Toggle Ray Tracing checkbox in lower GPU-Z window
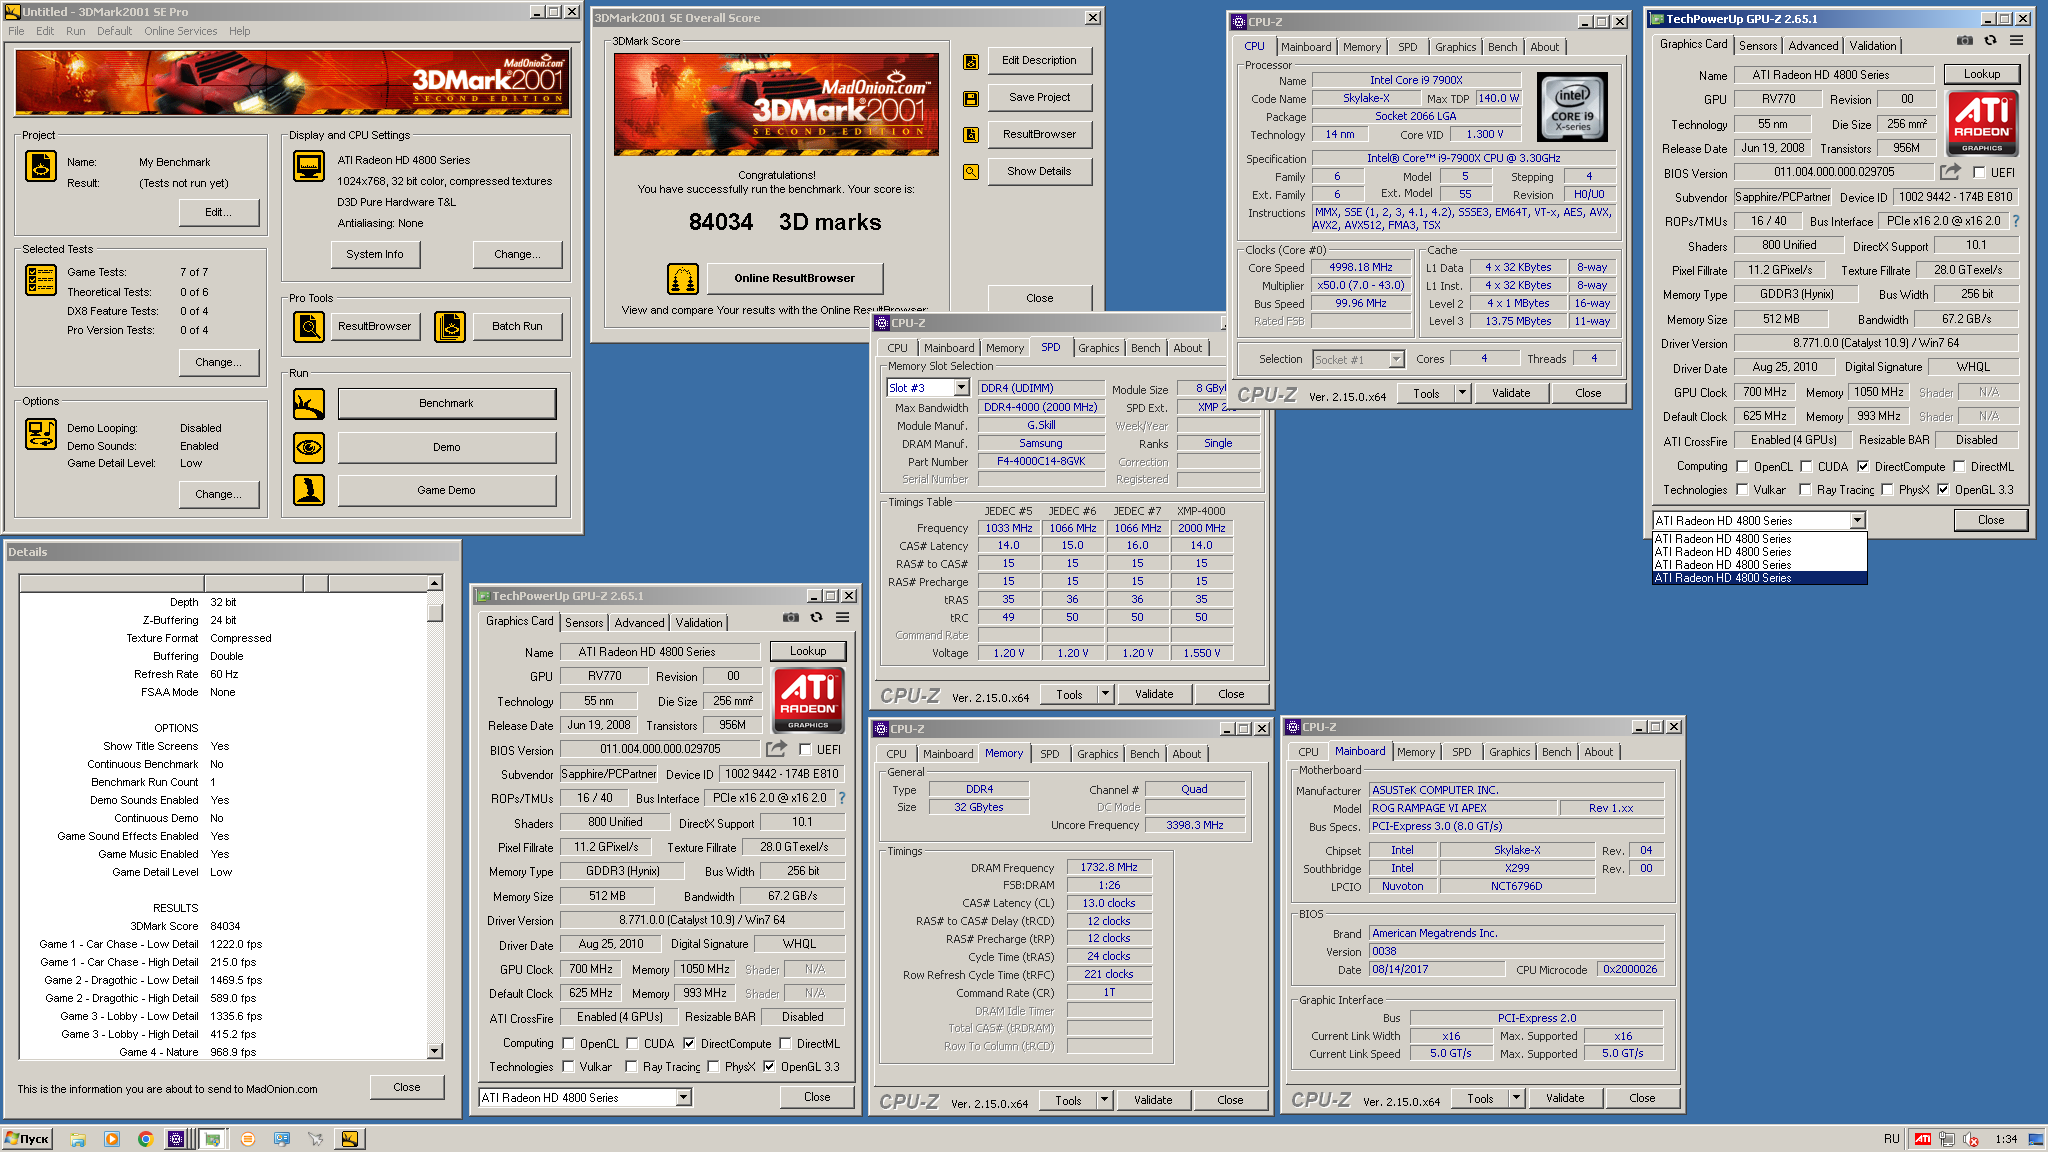Image resolution: width=2048 pixels, height=1152 pixels. click(x=632, y=1067)
